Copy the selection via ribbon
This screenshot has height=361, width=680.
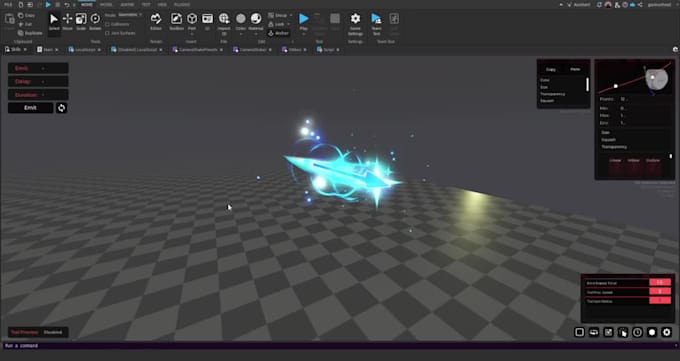(x=26, y=15)
